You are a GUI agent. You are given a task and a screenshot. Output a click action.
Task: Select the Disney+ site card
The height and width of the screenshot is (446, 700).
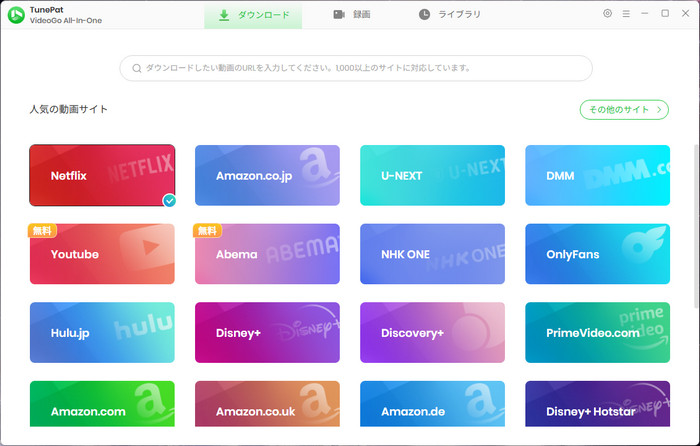(267, 332)
